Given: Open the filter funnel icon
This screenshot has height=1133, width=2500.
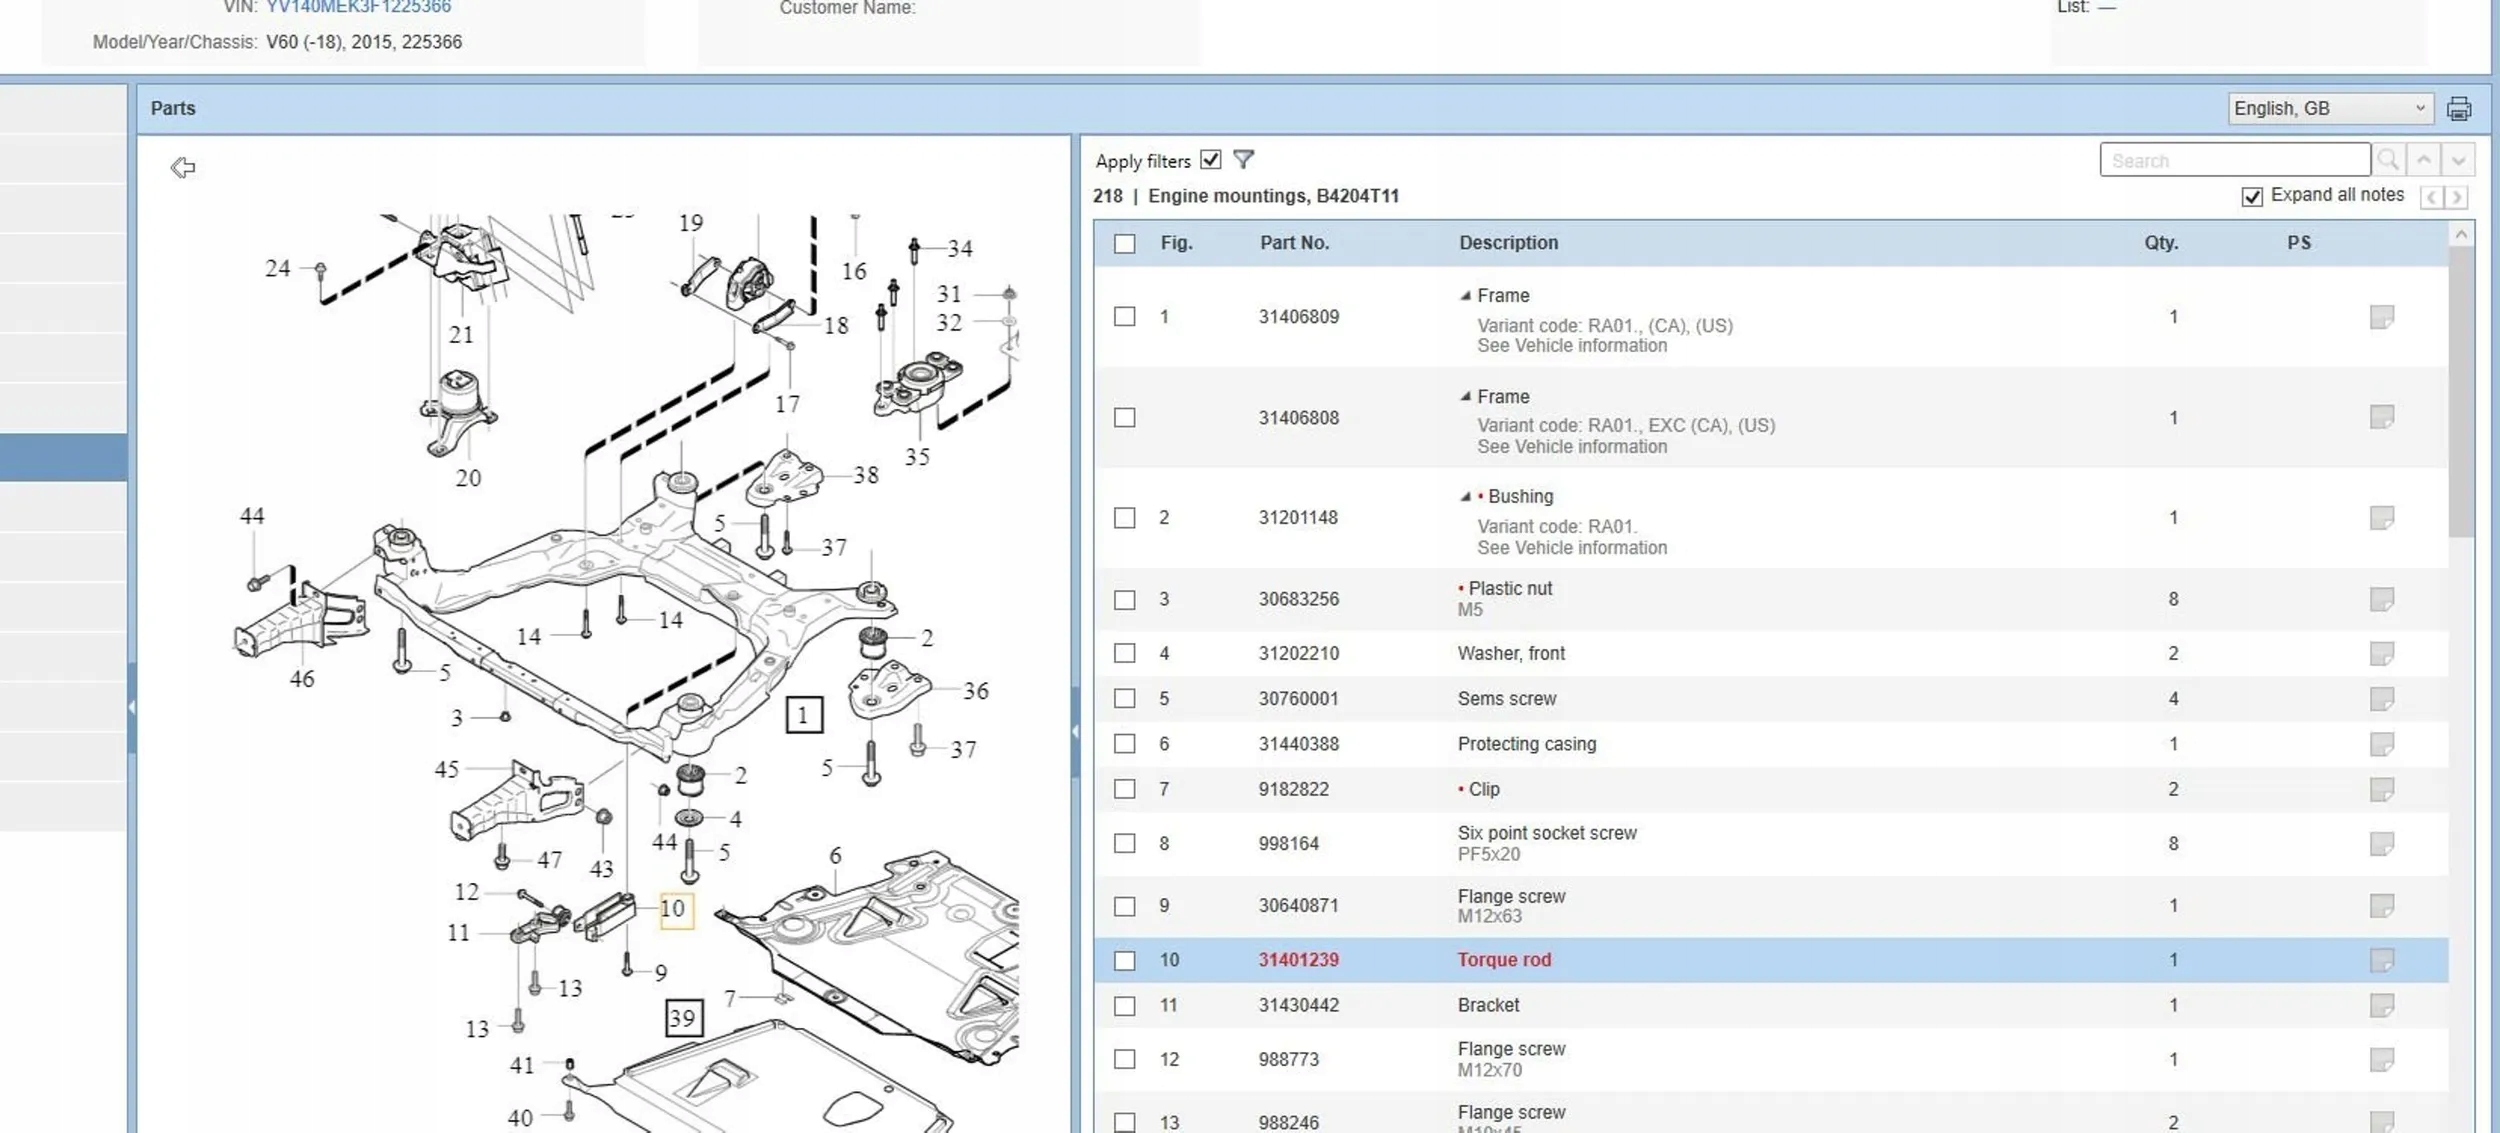Looking at the screenshot, I should pyautogui.click(x=1243, y=159).
